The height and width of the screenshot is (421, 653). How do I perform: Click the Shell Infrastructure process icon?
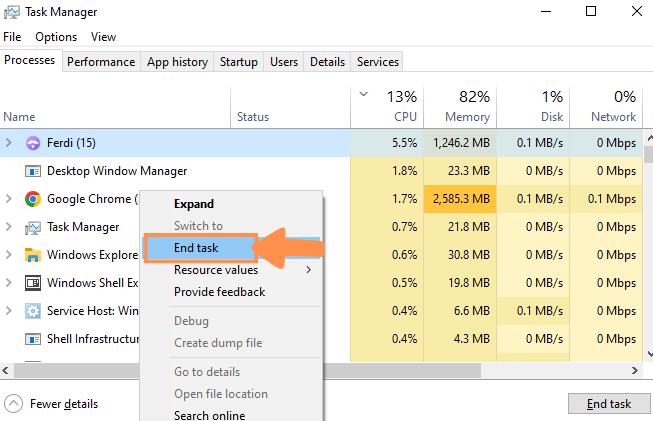[x=33, y=339]
